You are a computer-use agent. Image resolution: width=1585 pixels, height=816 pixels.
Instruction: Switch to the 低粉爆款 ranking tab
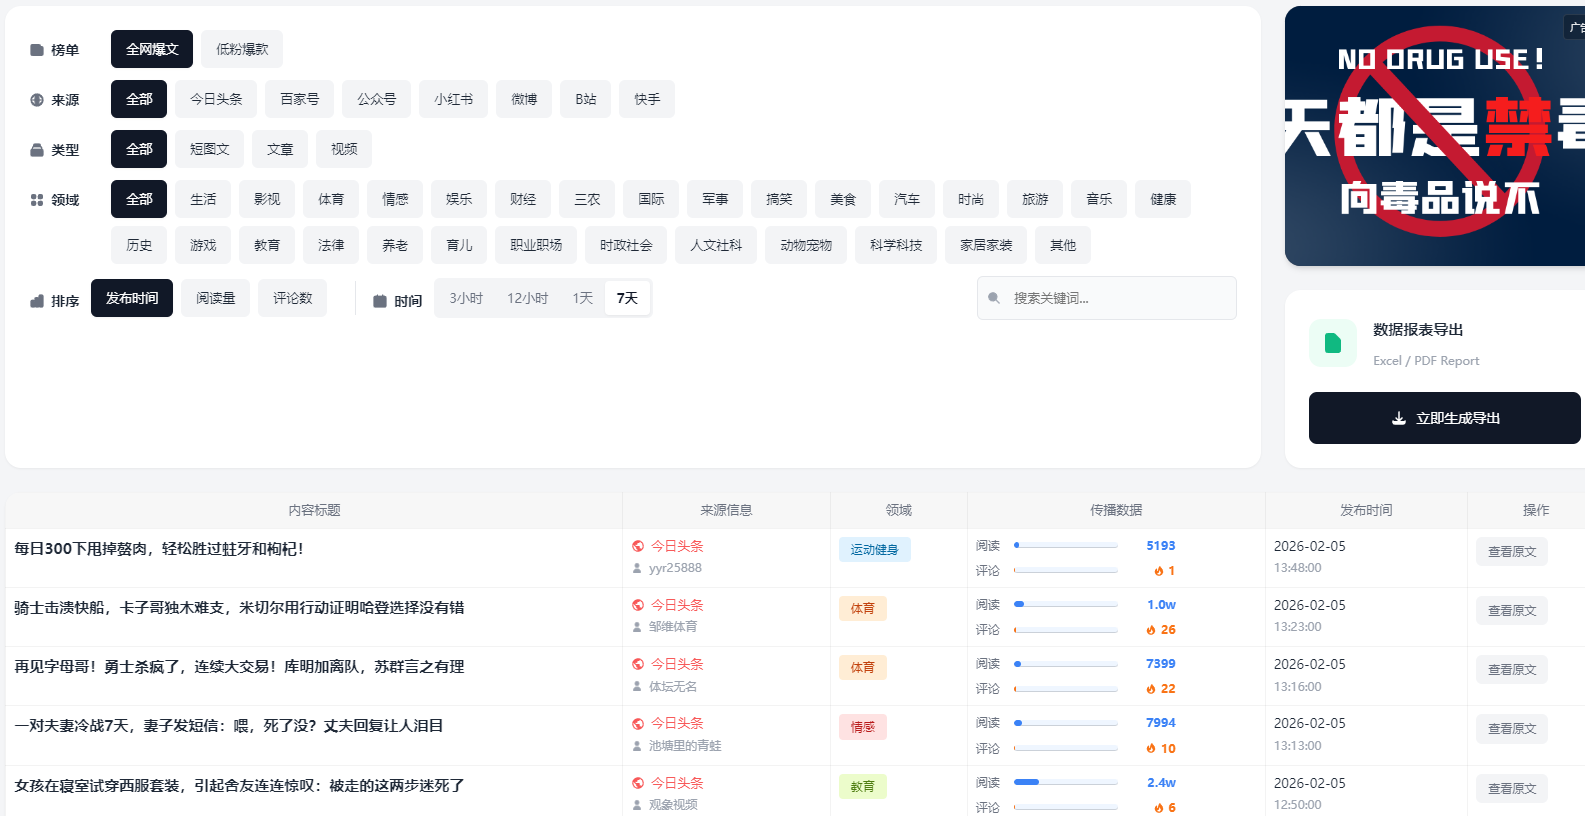(x=242, y=49)
